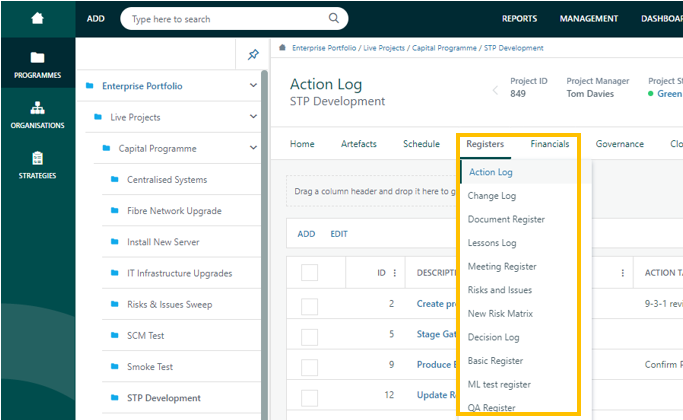Image resolution: width=683 pixels, height=420 pixels.
Task: Open action 'Stage Gat...' link in row 5
Action: pos(436,334)
